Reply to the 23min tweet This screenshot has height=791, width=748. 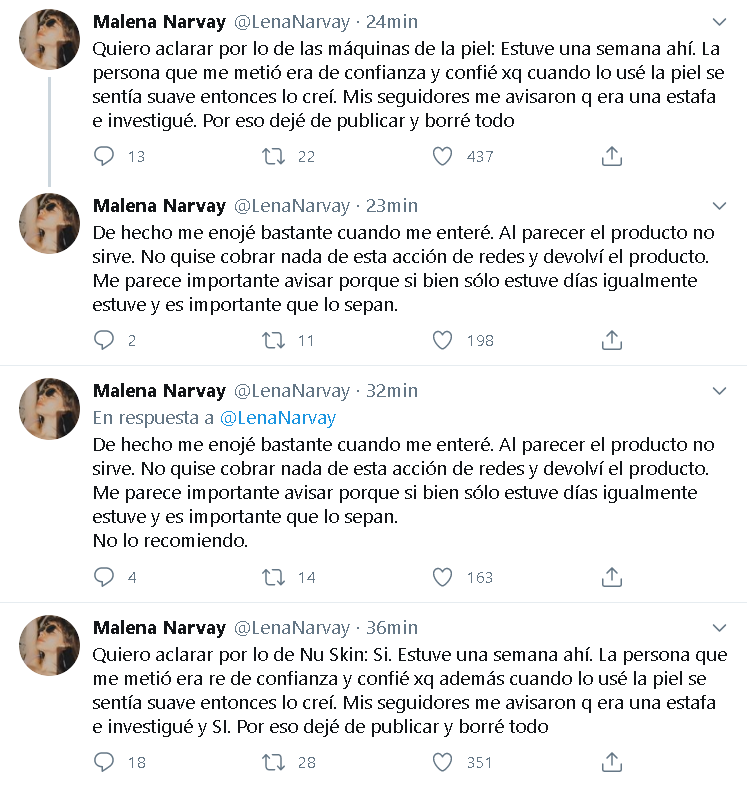105,340
